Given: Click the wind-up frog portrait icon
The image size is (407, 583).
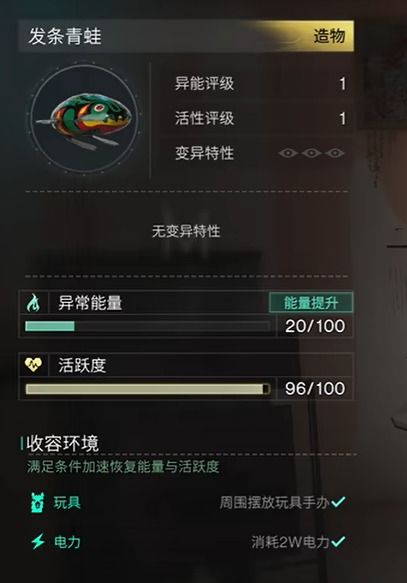Looking at the screenshot, I should (84, 119).
